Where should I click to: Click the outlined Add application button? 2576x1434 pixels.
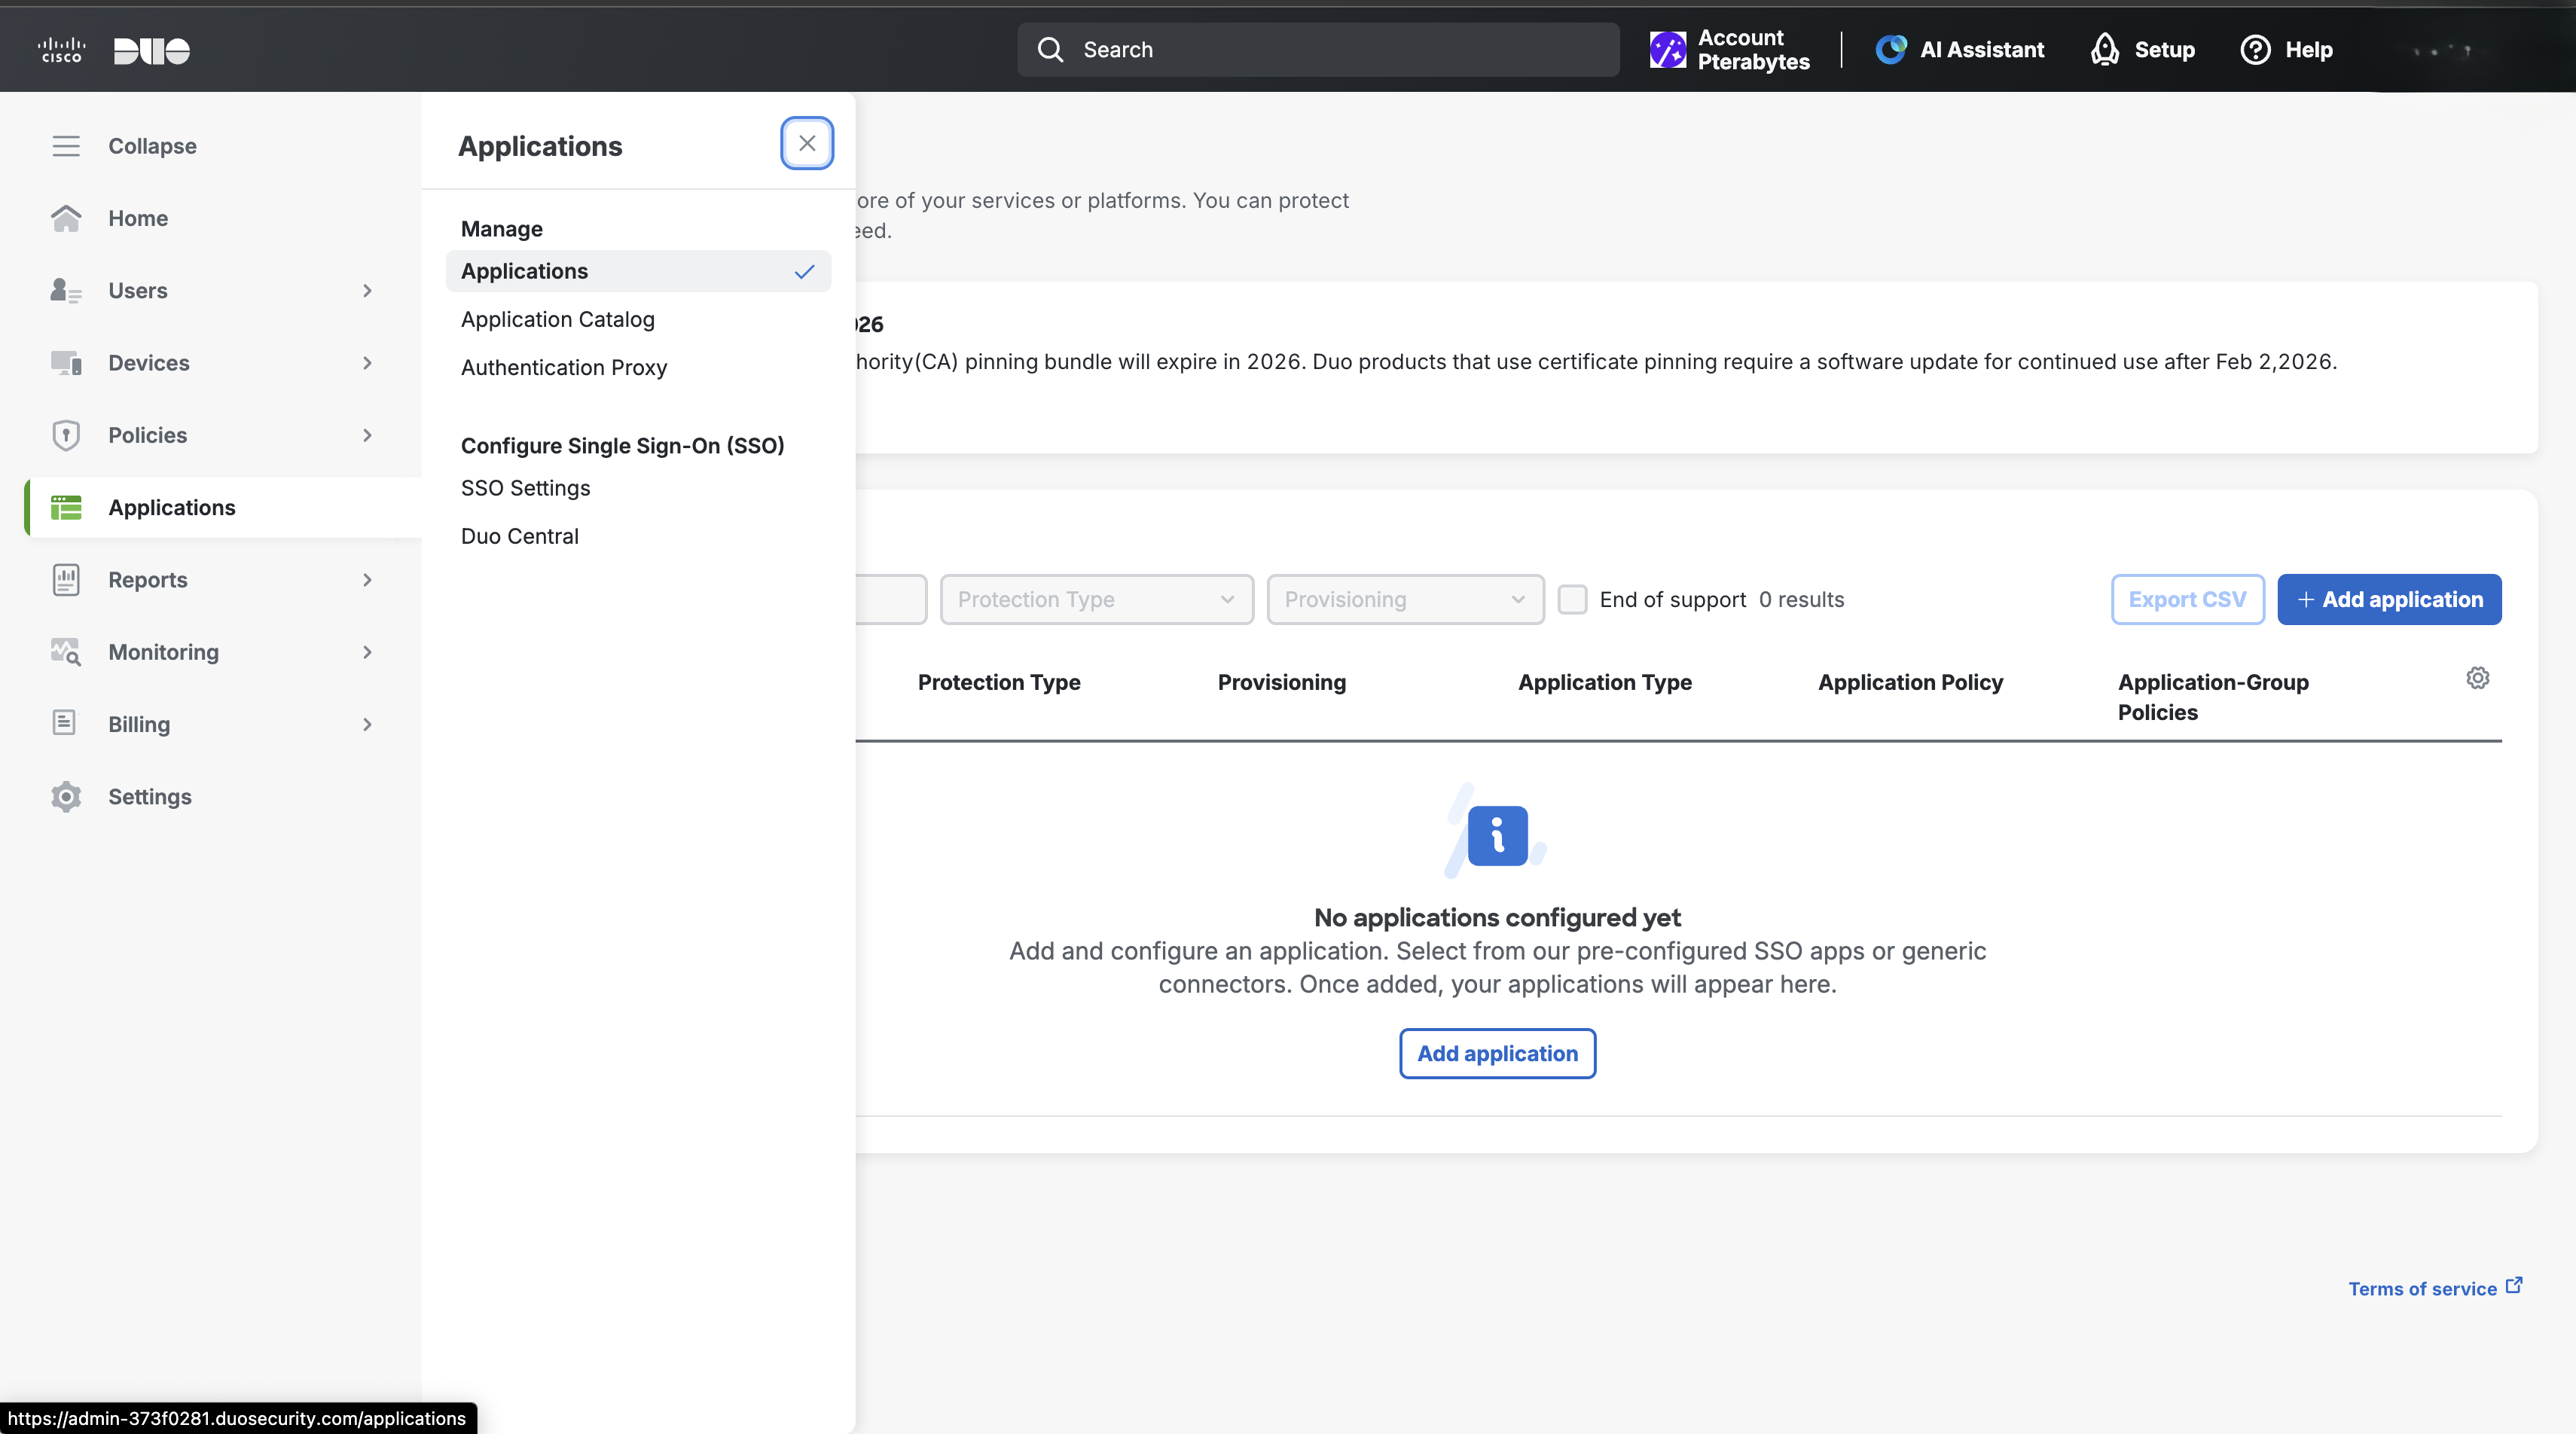pos(1497,1053)
